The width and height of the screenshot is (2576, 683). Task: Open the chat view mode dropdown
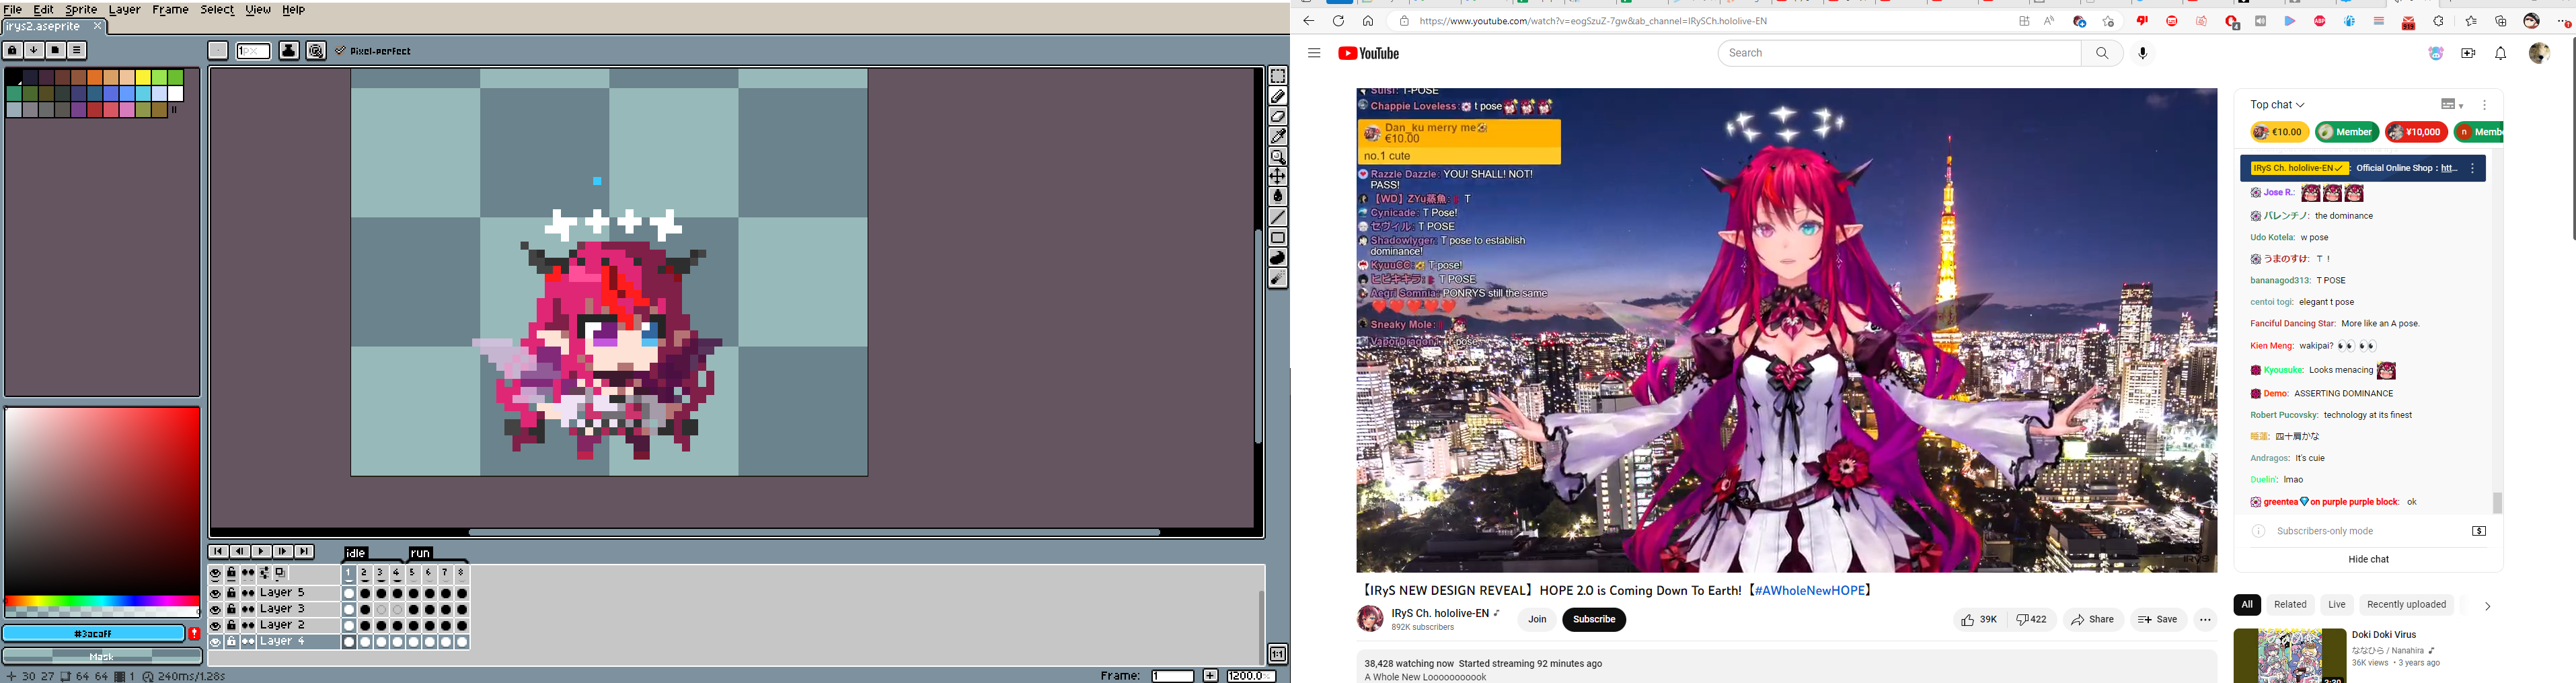2451,105
